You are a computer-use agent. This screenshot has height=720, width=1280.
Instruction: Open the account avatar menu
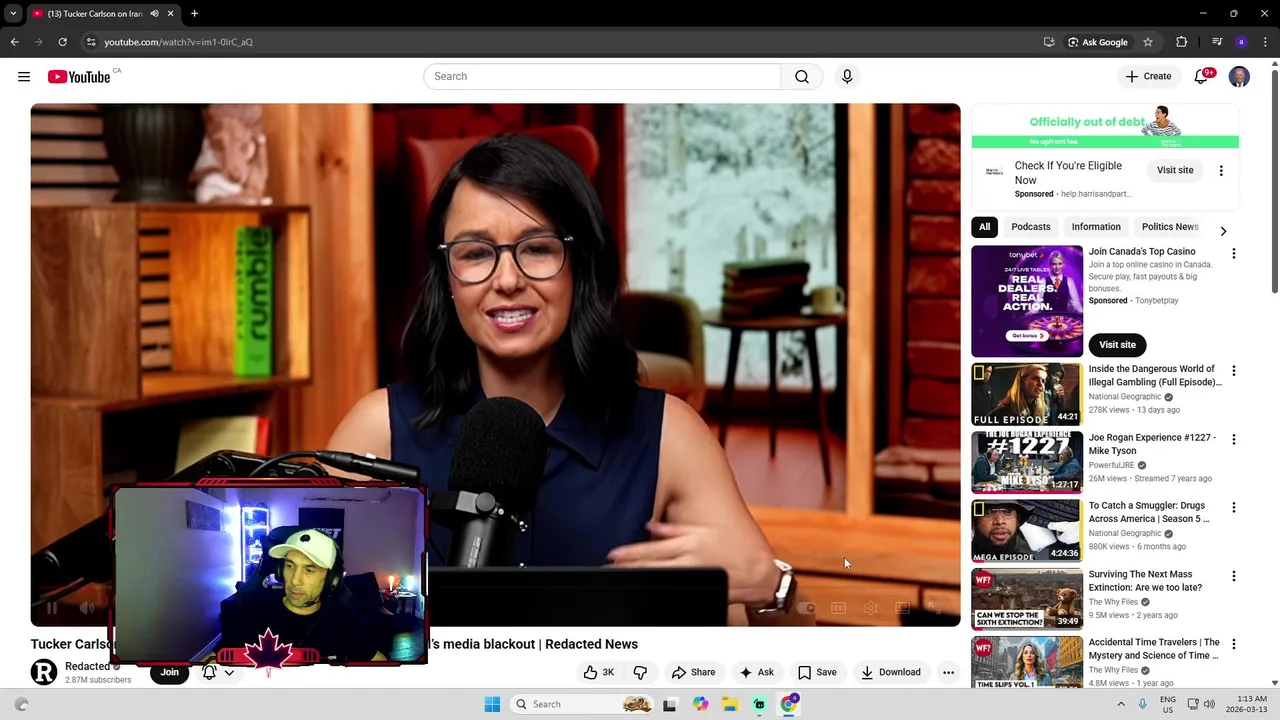[x=1239, y=77]
